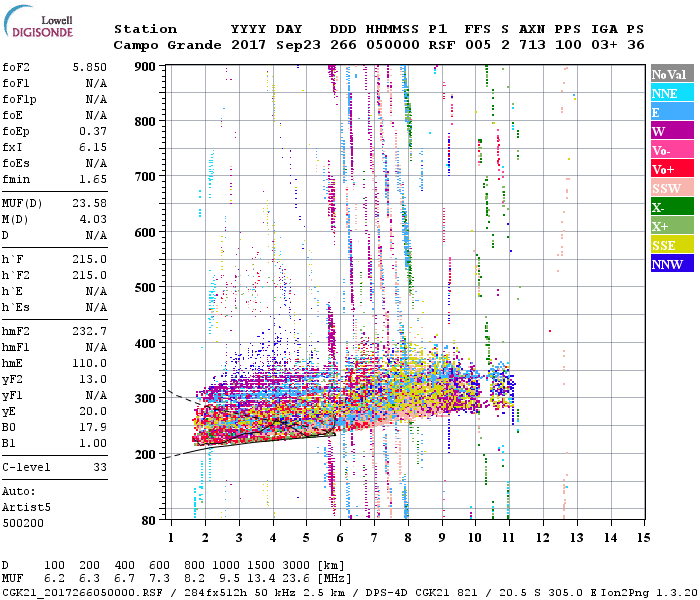The image size is (700, 600).
Task: Select the Vo- legend swatch
Action: pos(672,151)
